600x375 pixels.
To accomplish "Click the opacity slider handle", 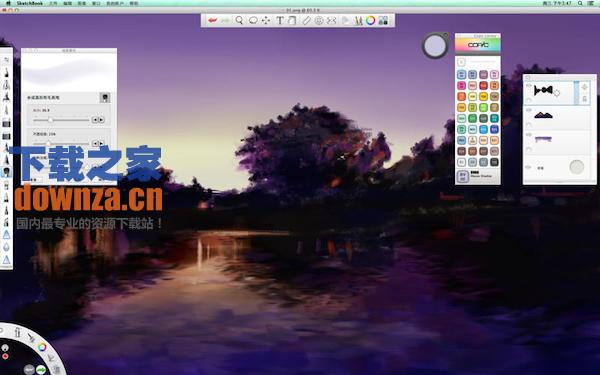I will tap(48, 143).
